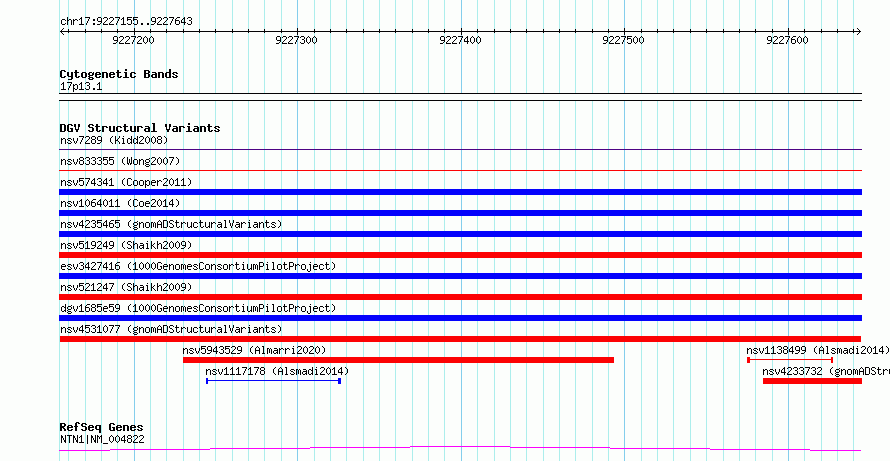Click the thin red feature under nsv1138499
890x461 pixels.
[790, 360]
